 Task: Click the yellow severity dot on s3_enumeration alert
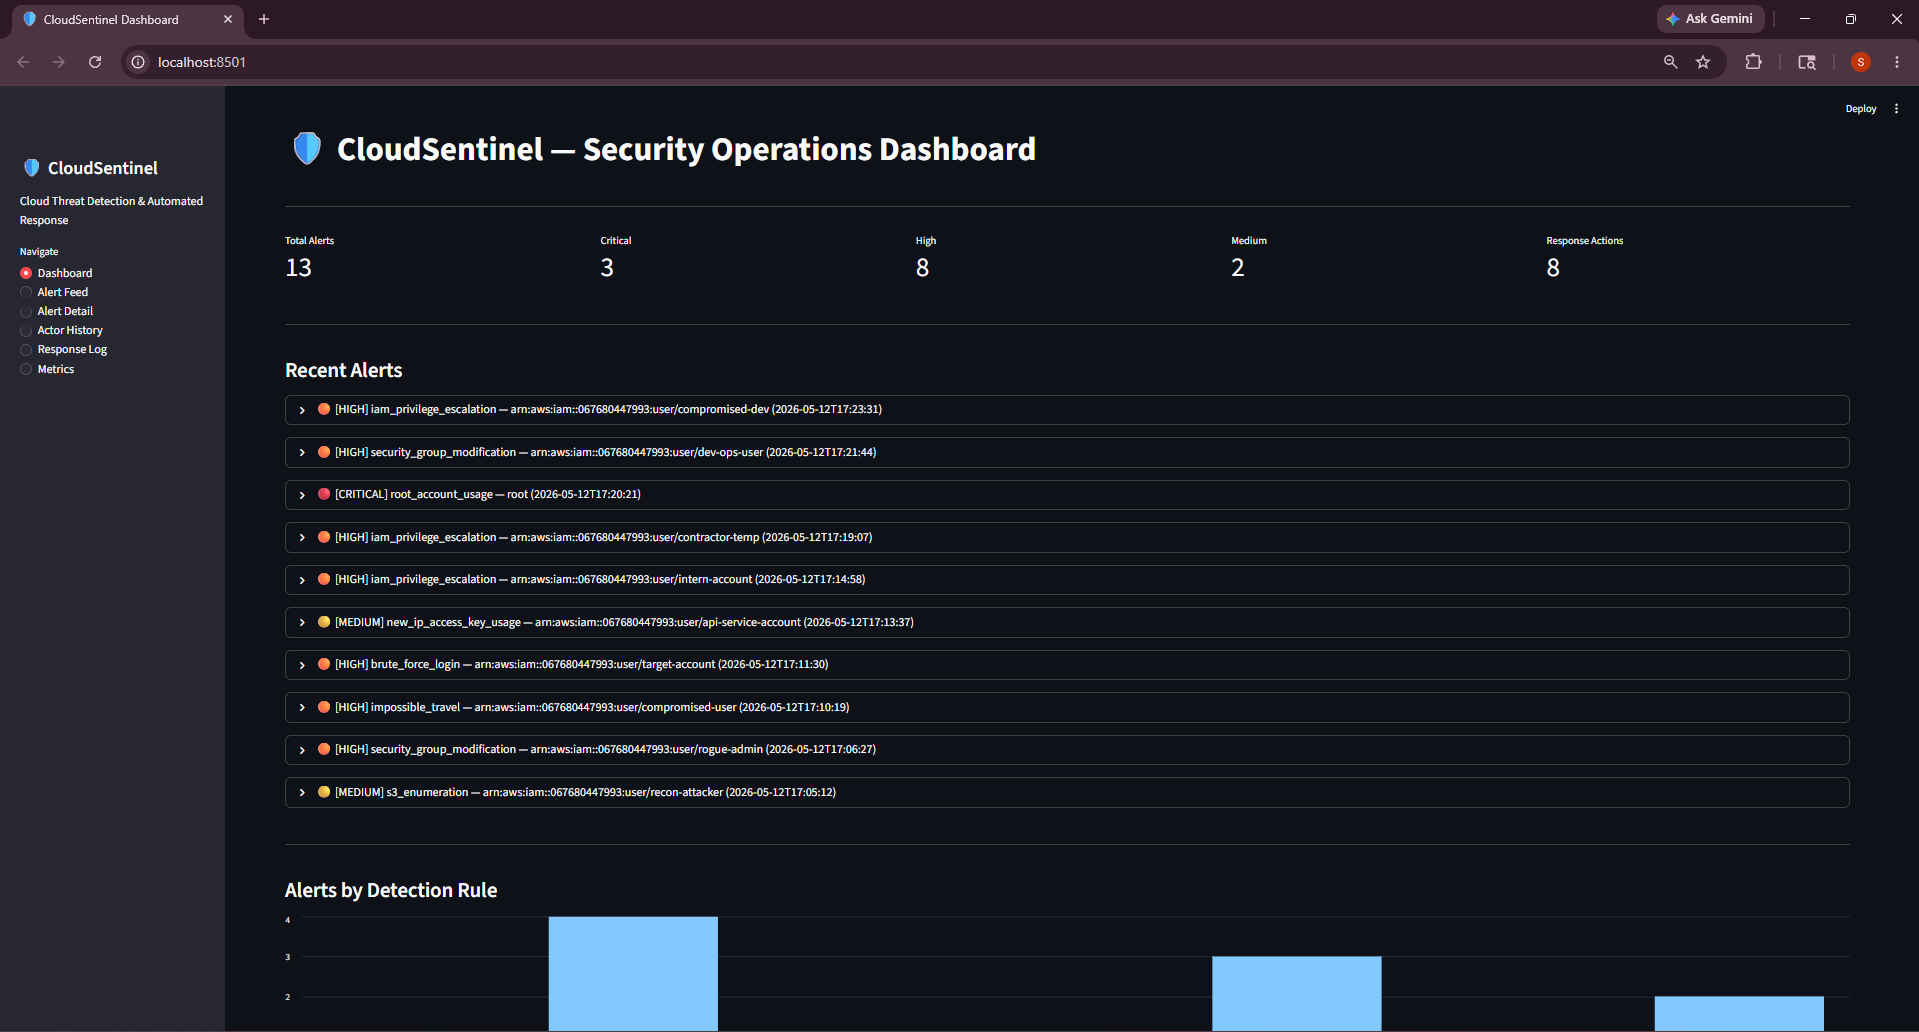pyautogui.click(x=324, y=792)
